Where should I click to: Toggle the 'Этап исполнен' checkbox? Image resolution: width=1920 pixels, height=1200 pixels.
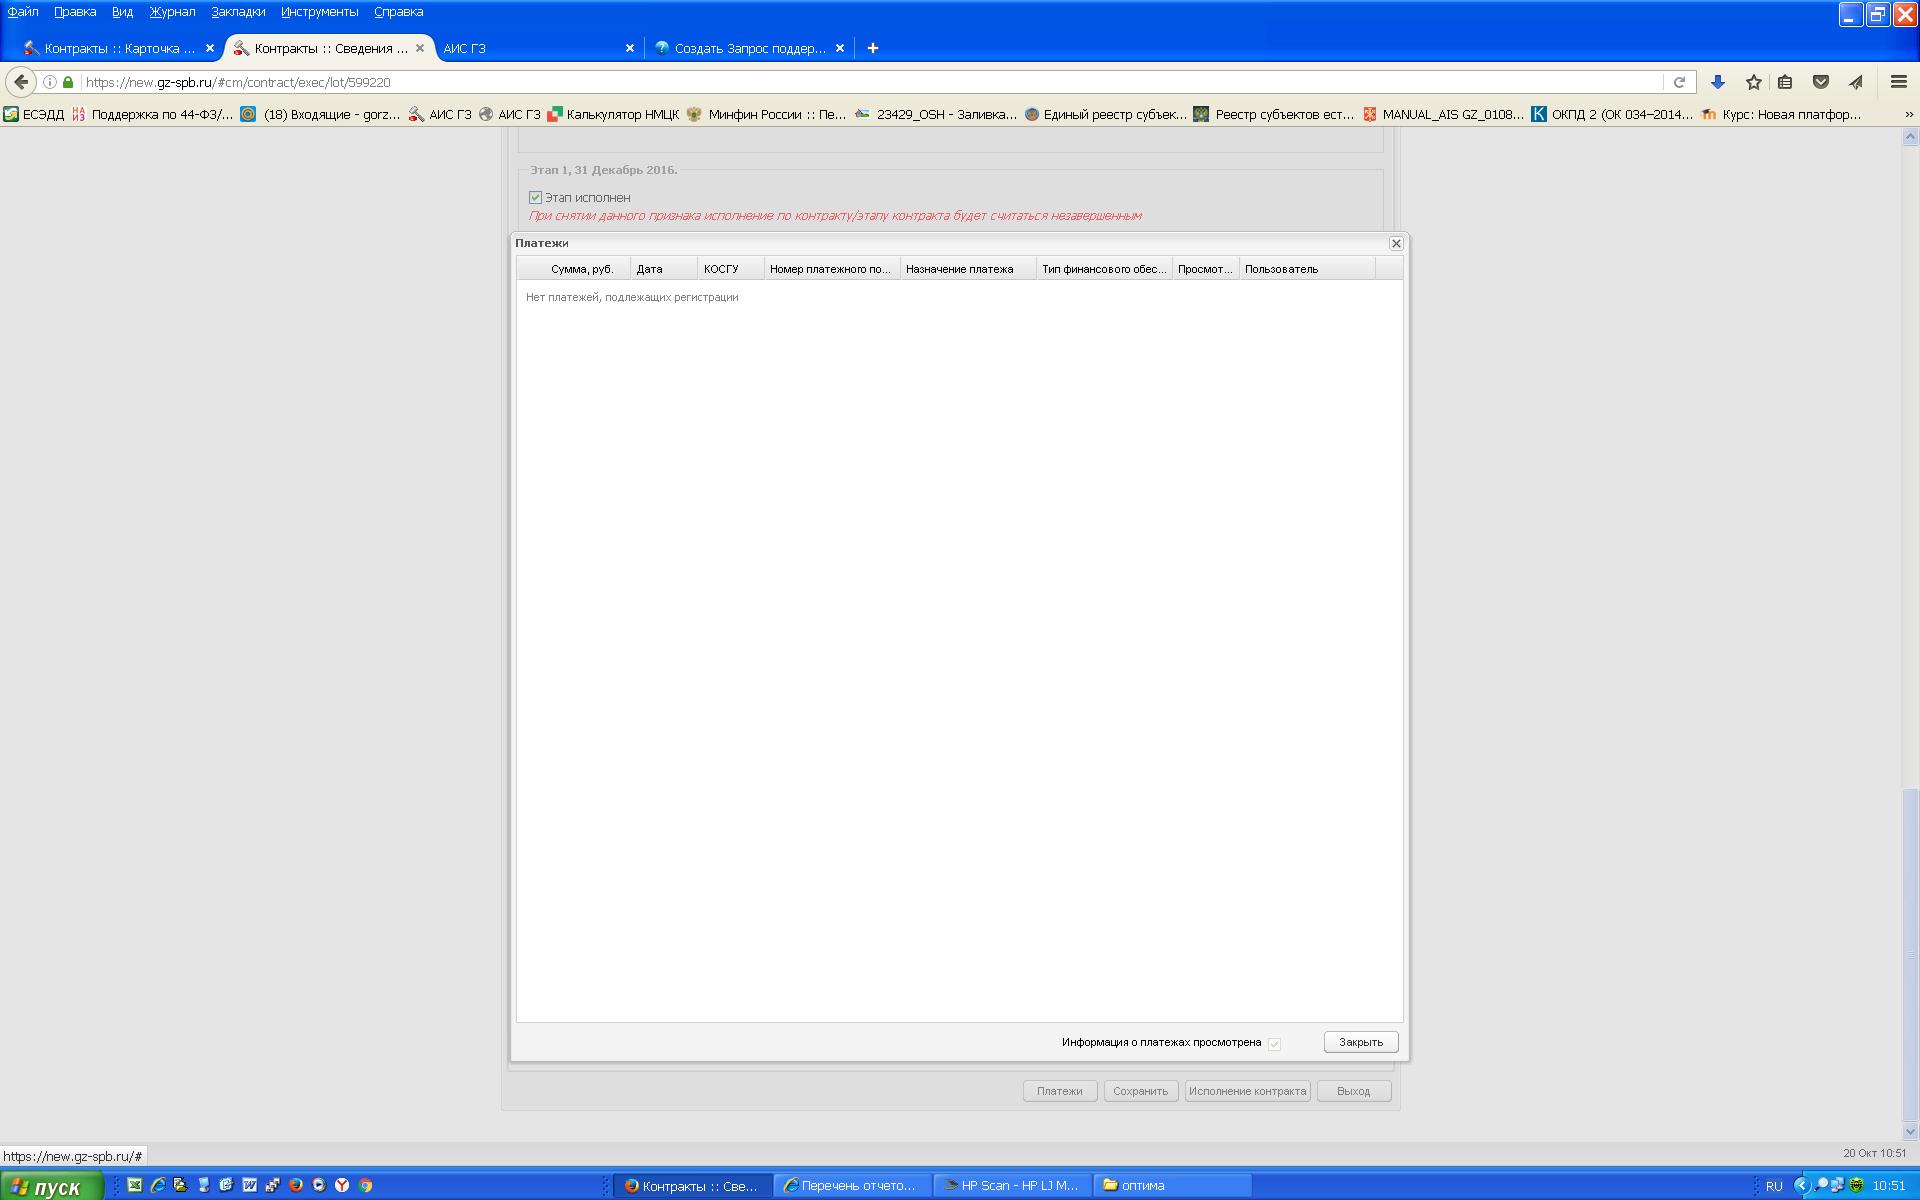pos(535,198)
